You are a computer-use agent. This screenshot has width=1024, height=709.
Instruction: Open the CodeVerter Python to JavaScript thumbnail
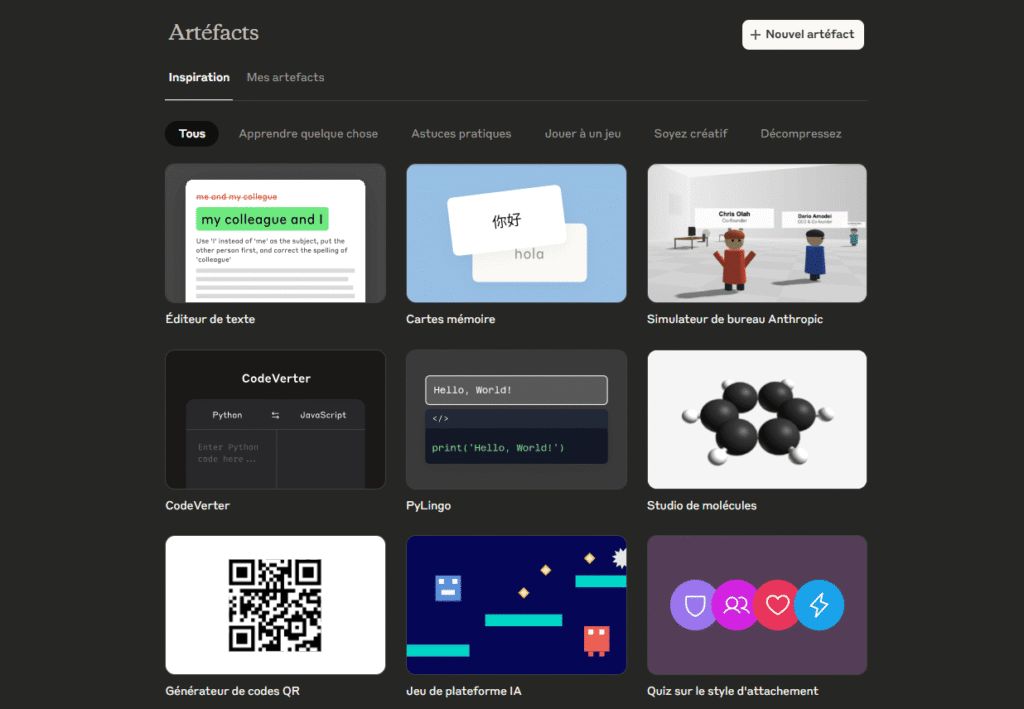pos(276,419)
